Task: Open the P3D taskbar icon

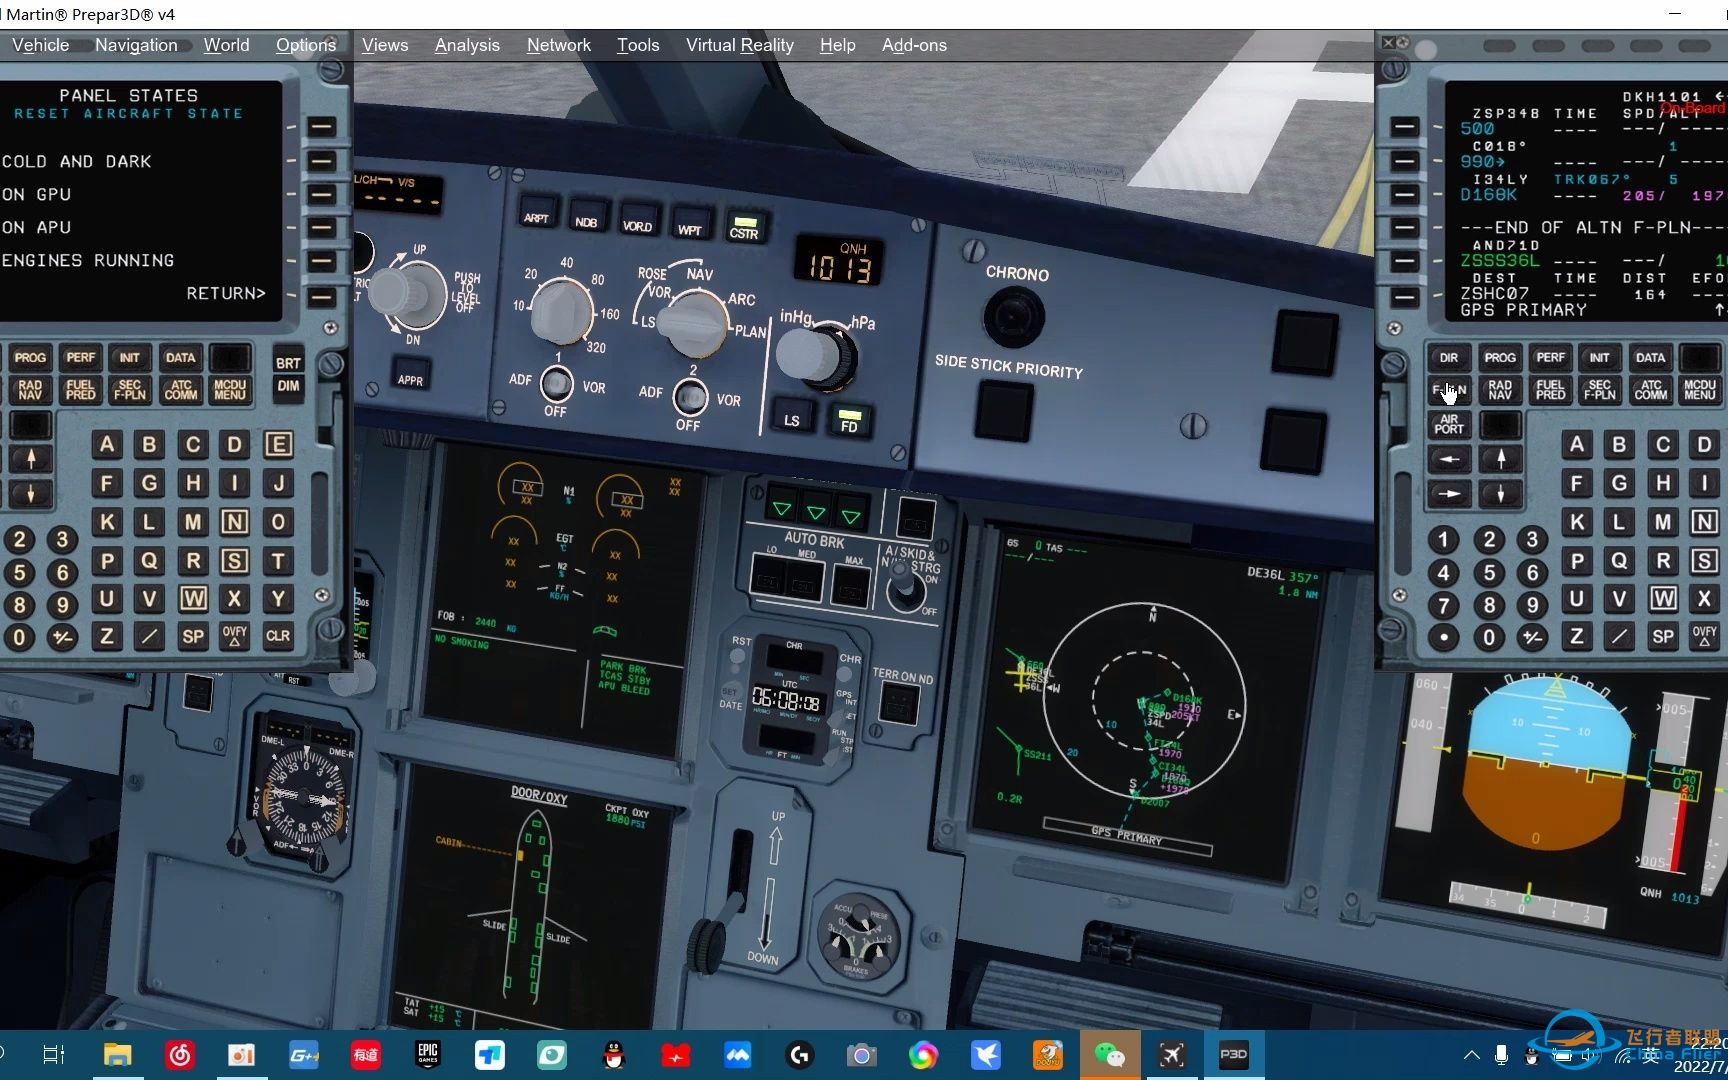Action: pyautogui.click(x=1233, y=1055)
